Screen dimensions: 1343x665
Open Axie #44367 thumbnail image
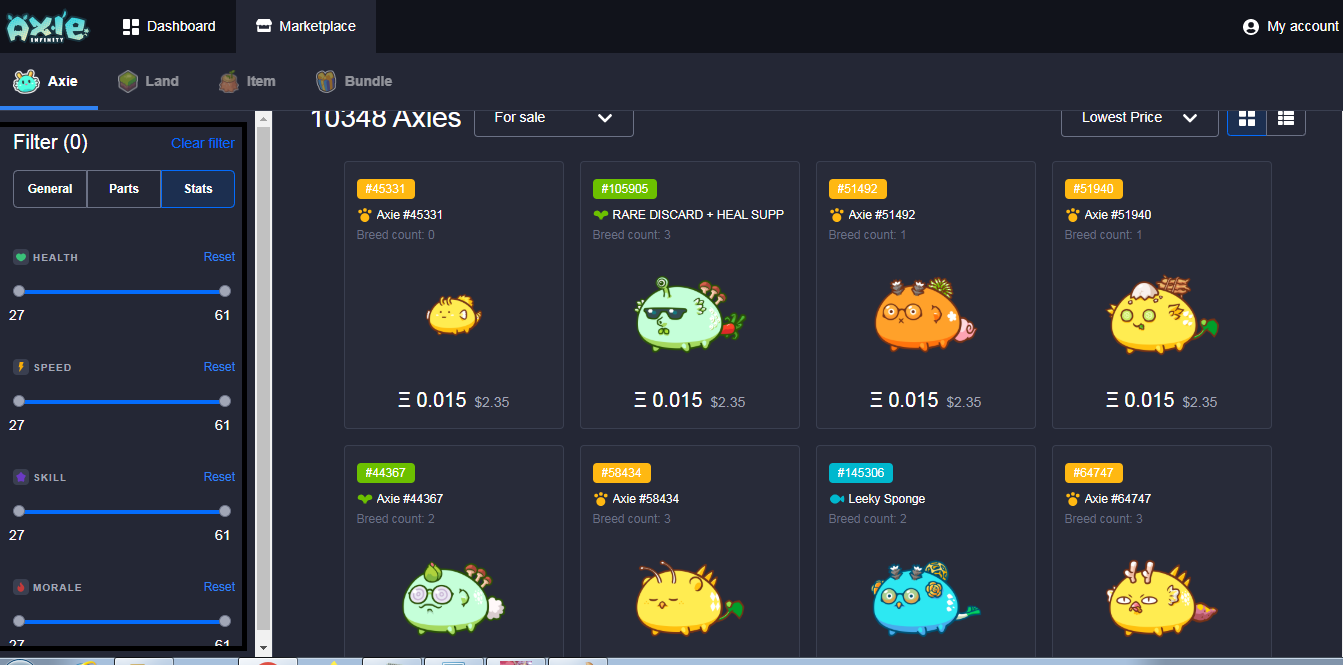pyautogui.click(x=455, y=597)
